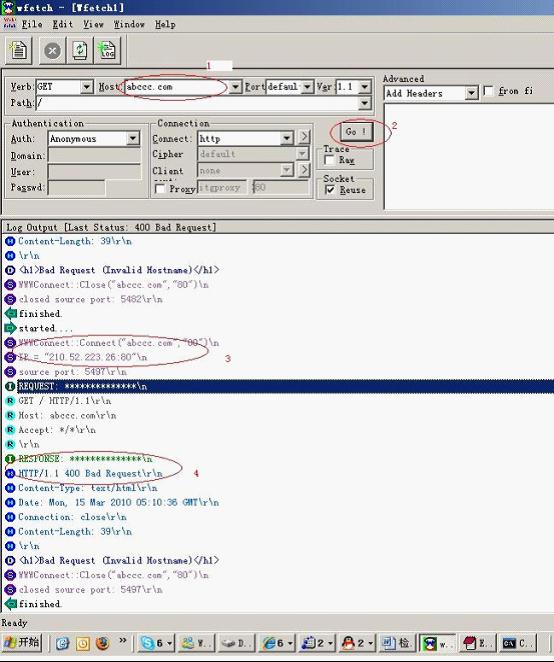Open the Port default dropdown
The width and height of the screenshot is (554, 662).
tap(308, 87)
